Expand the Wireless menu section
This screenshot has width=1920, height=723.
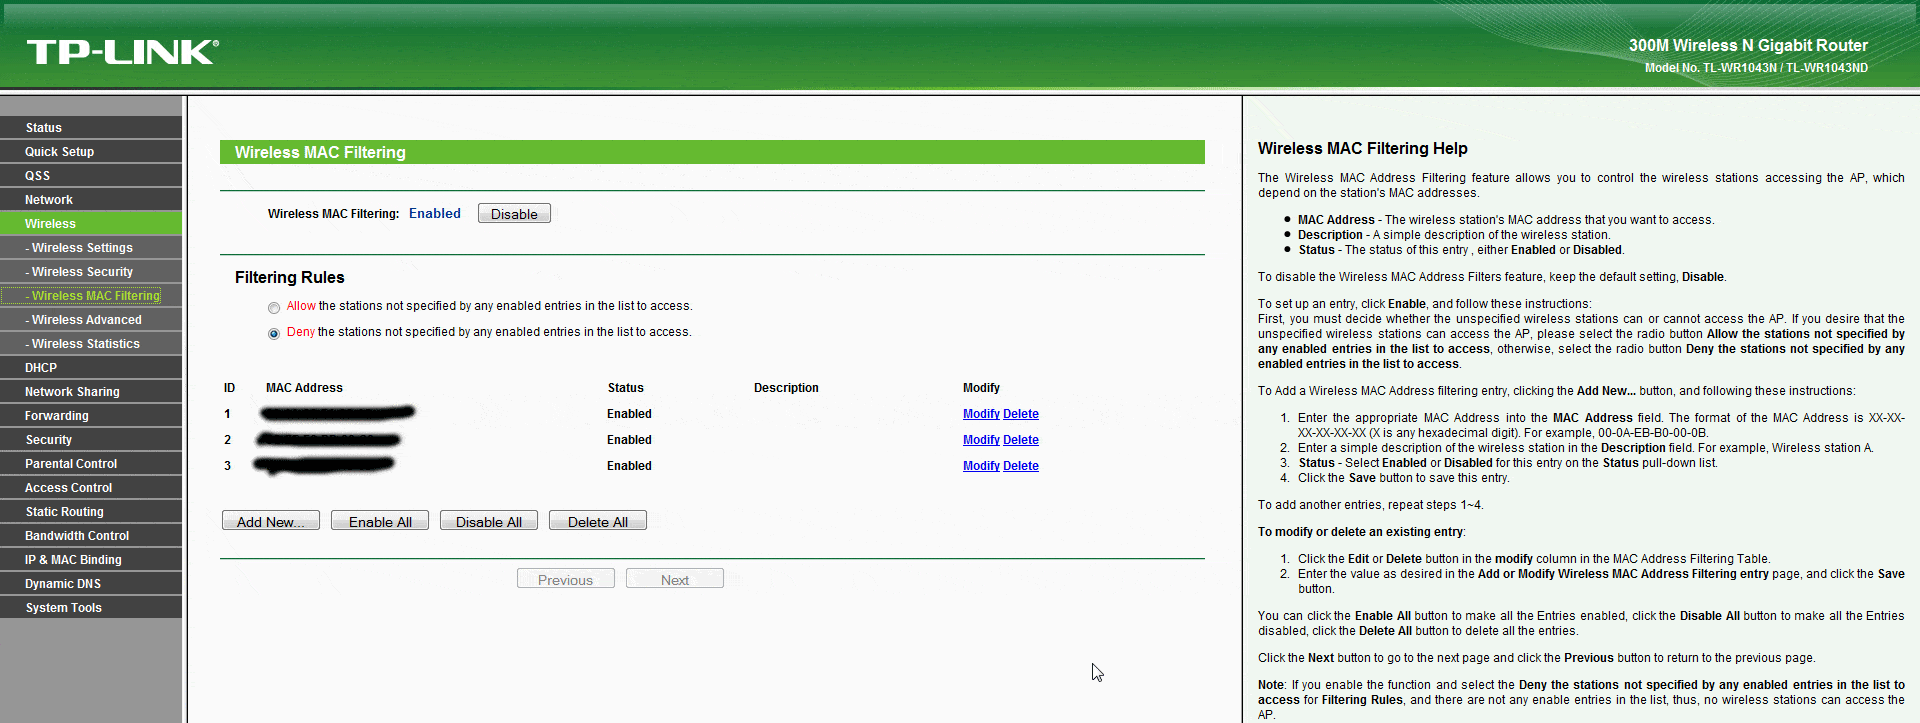pyautogui.click(x=50, y=224)
